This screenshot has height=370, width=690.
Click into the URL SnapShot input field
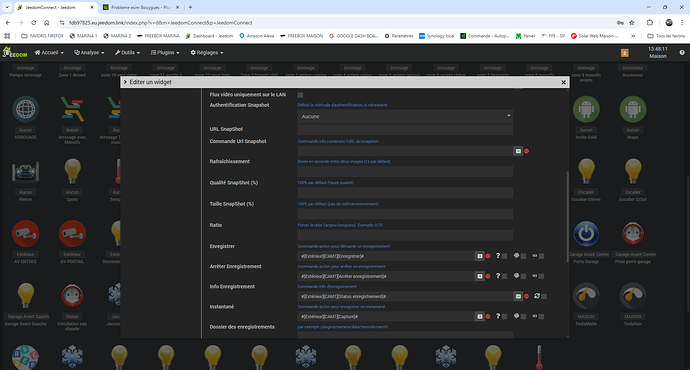coord(405,129)
